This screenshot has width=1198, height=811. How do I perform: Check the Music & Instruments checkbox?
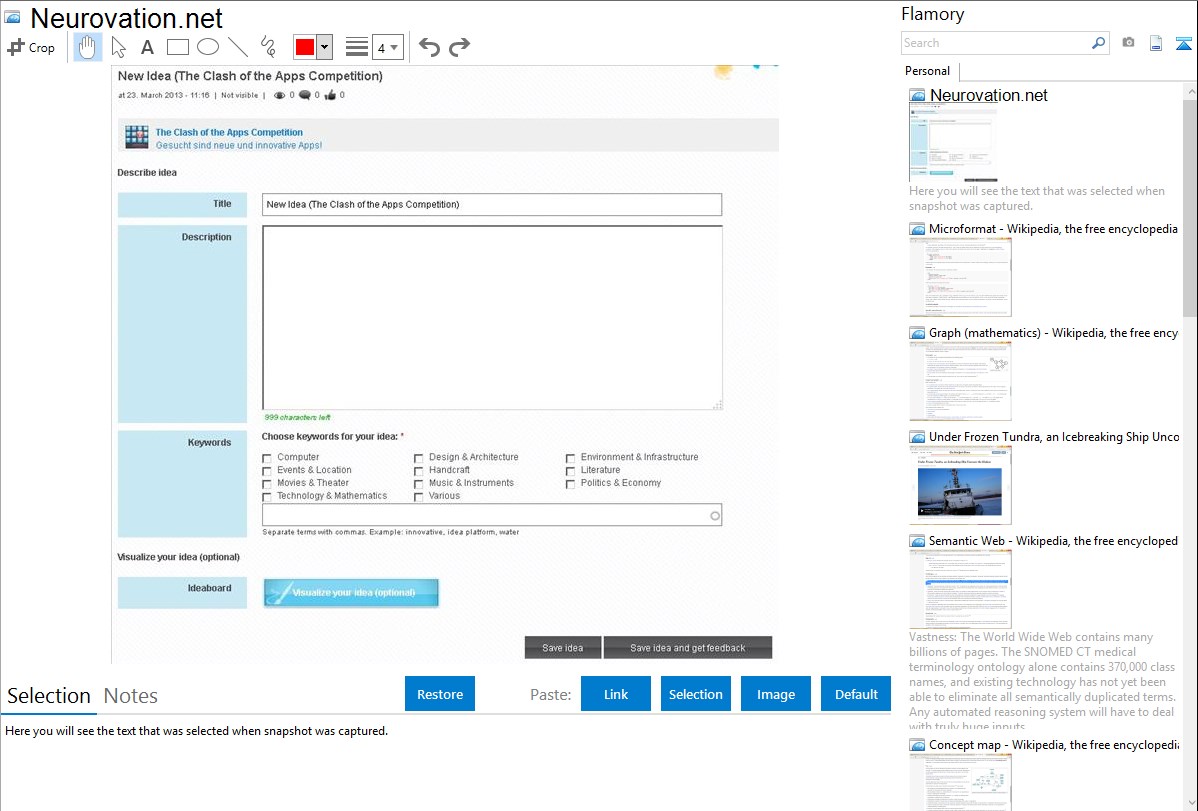pos(419,484)
